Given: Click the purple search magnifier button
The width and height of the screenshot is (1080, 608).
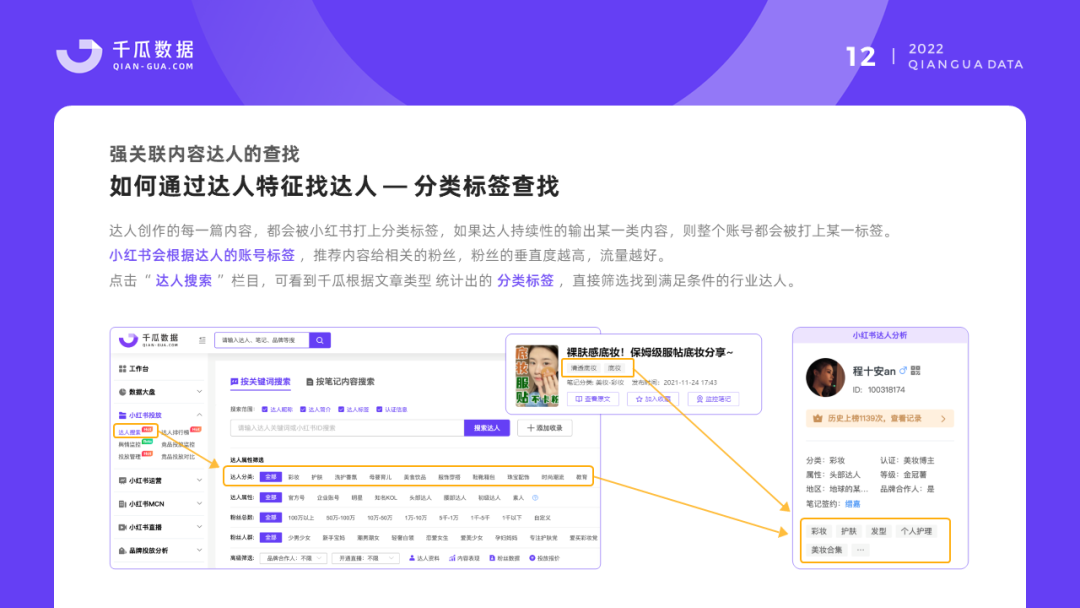Looking at the screenshot, I should (x=320, y=340).
